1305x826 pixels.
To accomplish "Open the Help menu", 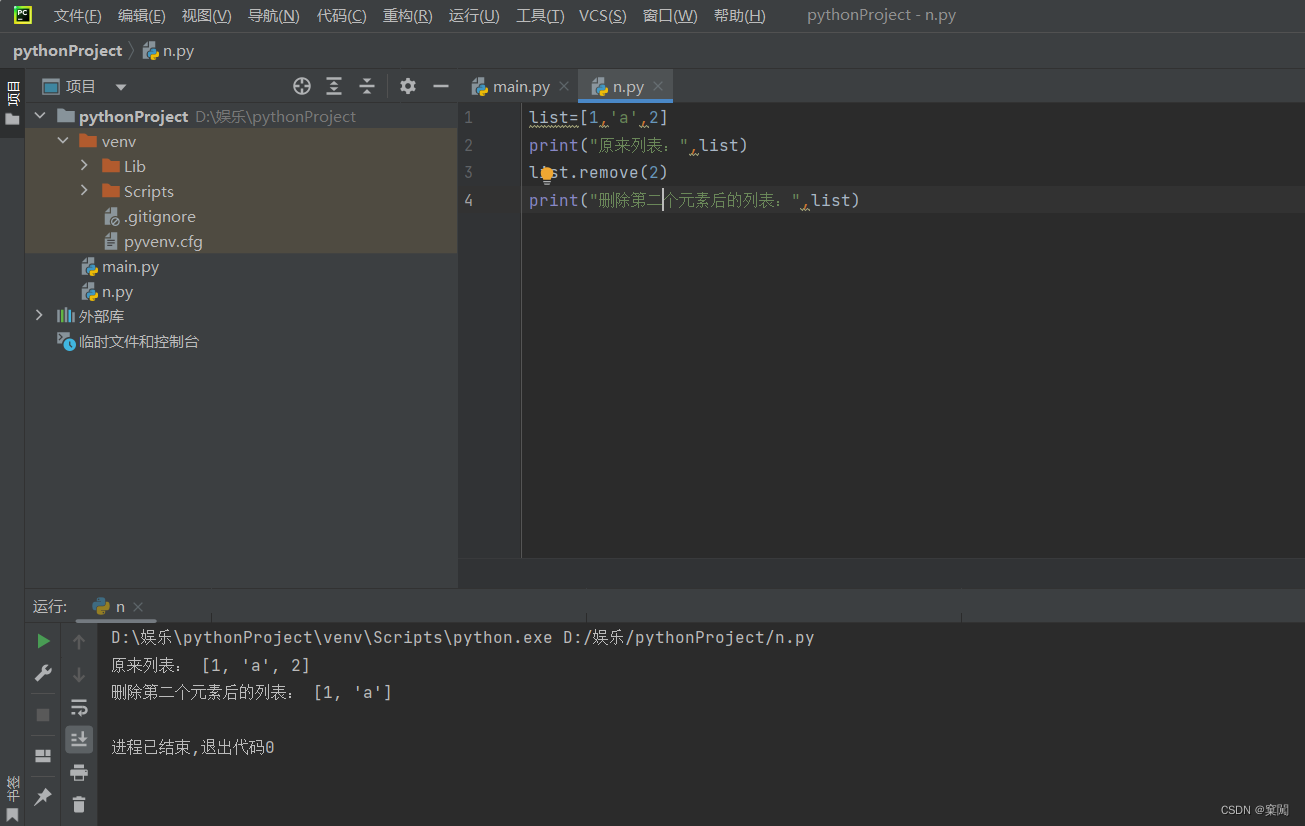I will click(x=739, y=16).
